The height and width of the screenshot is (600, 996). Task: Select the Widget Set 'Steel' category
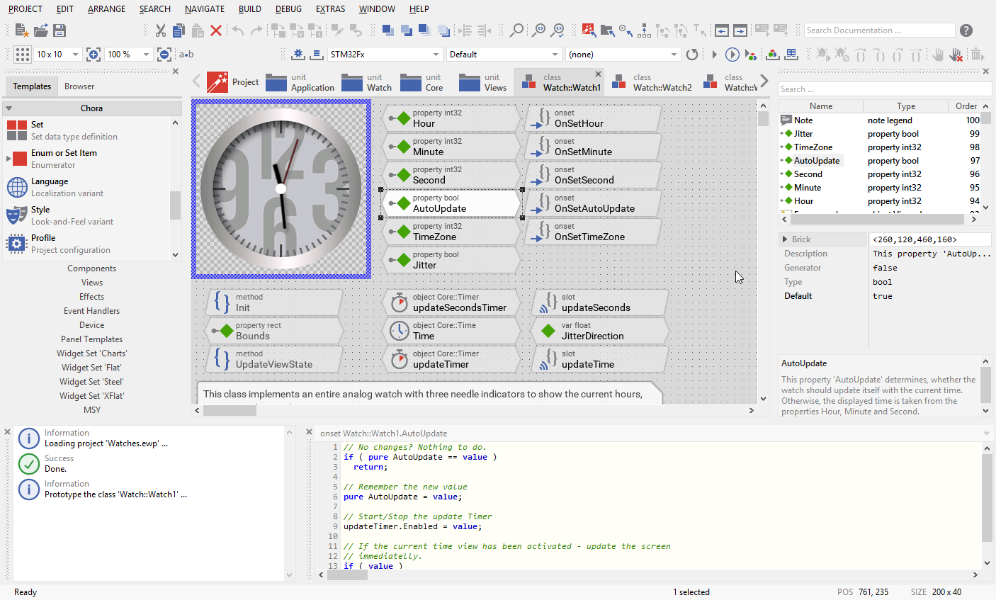(92, 381)
